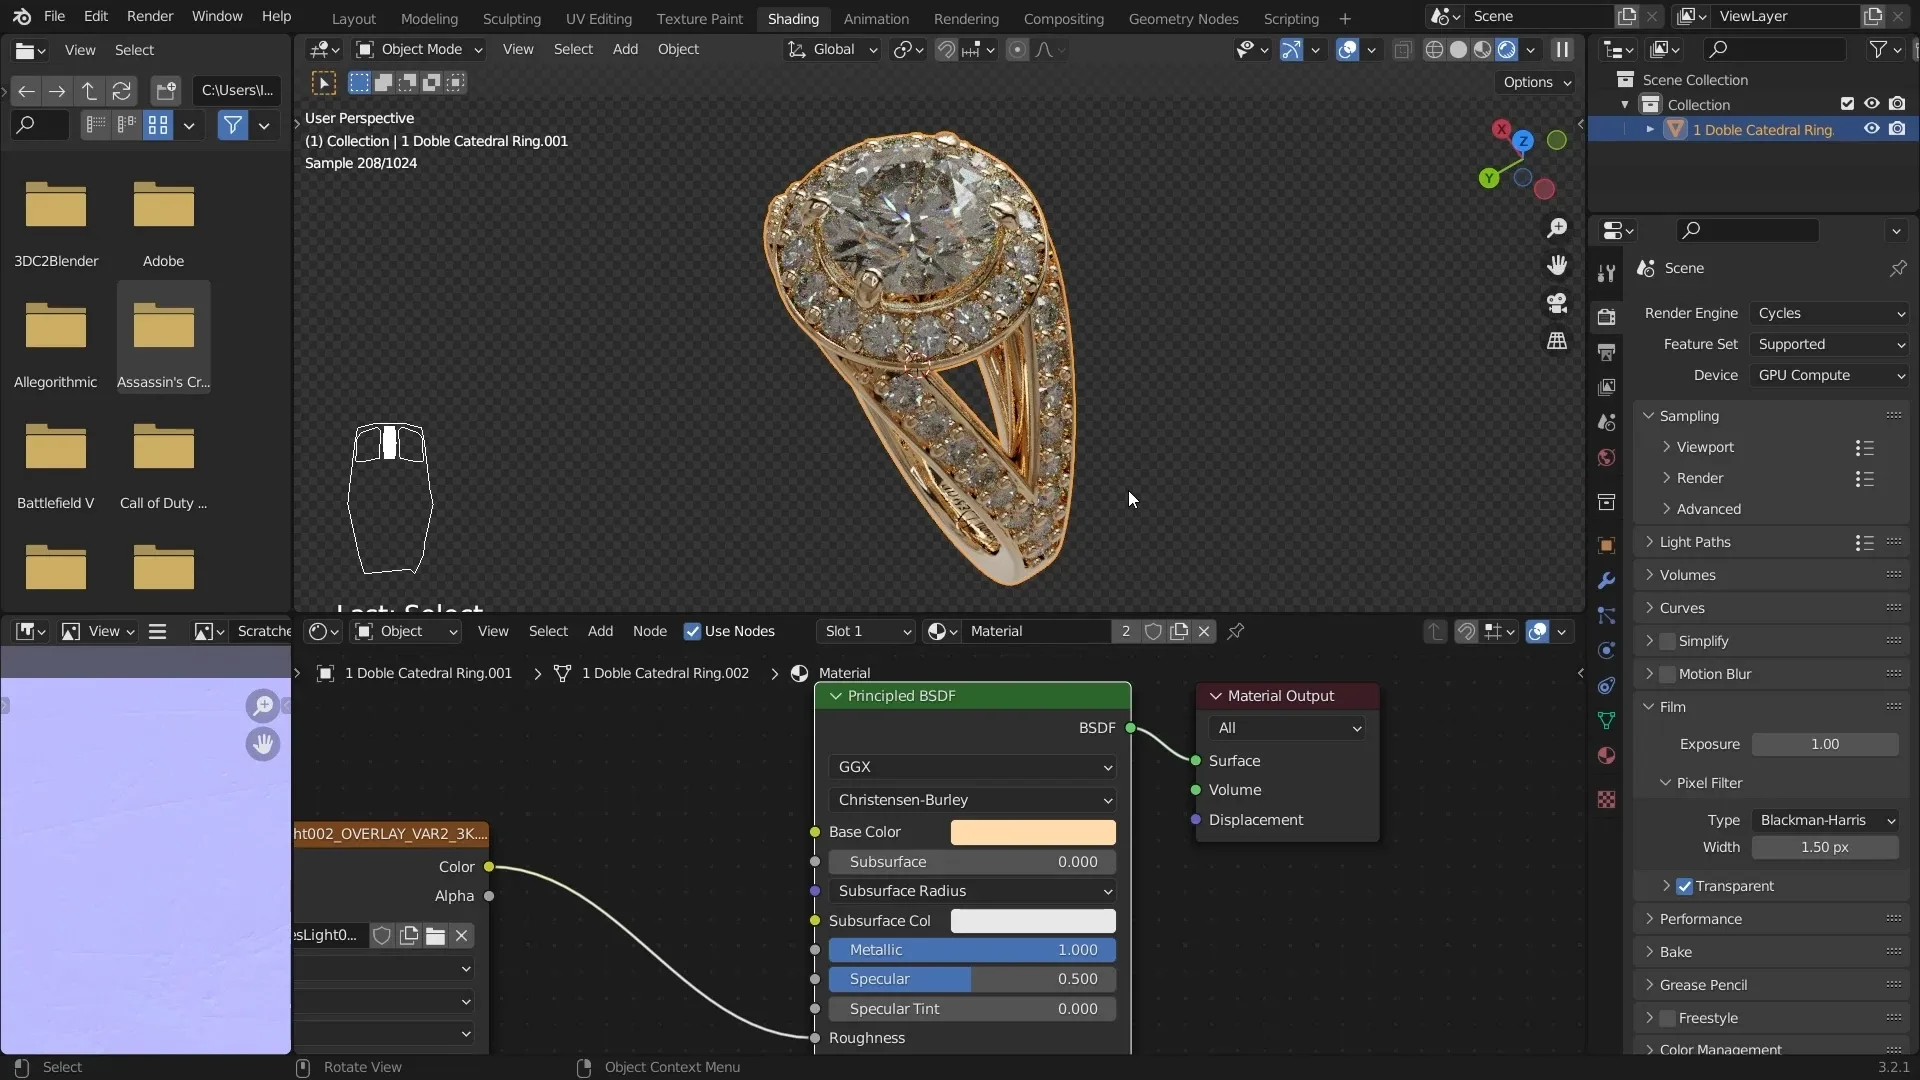The width and height of the screenshot is (1920, 1080).
Task: Switch to the Animation workspace tab
Action: click(876, 18)
